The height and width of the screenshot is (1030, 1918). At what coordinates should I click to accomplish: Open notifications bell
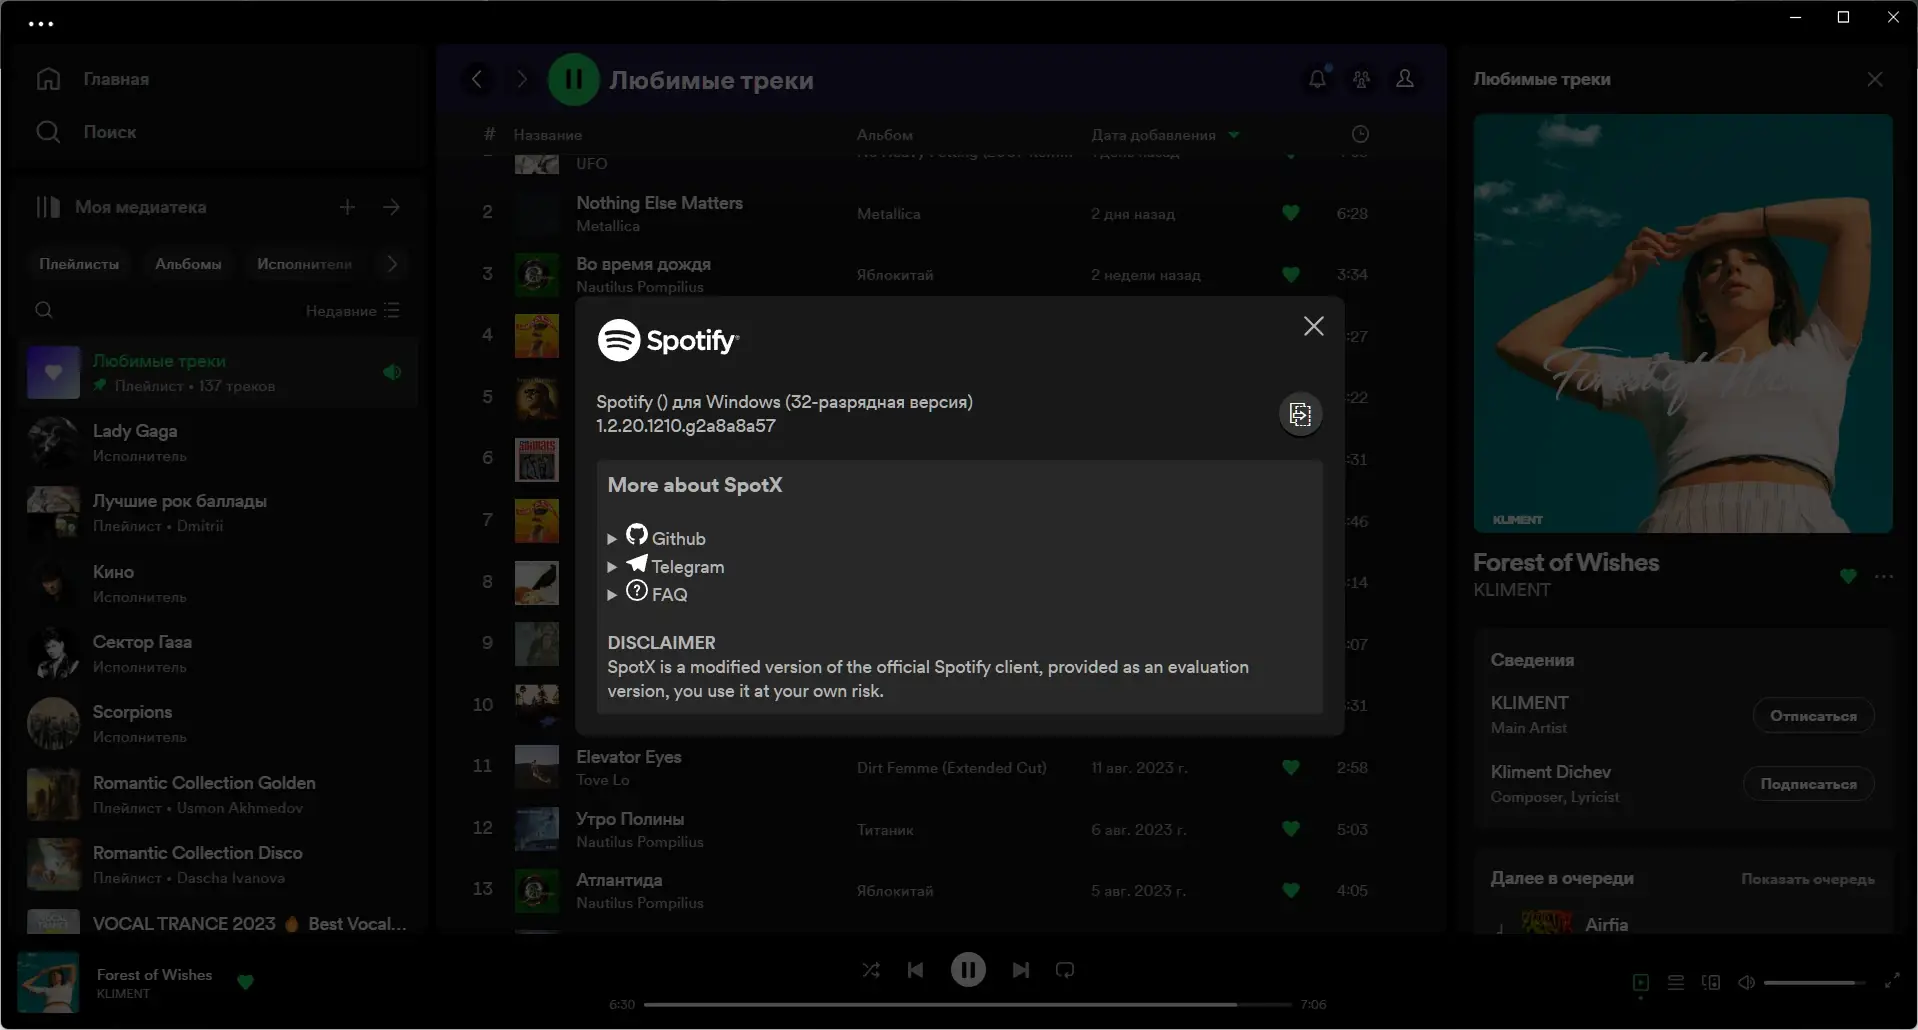[x=1317, y=79]
